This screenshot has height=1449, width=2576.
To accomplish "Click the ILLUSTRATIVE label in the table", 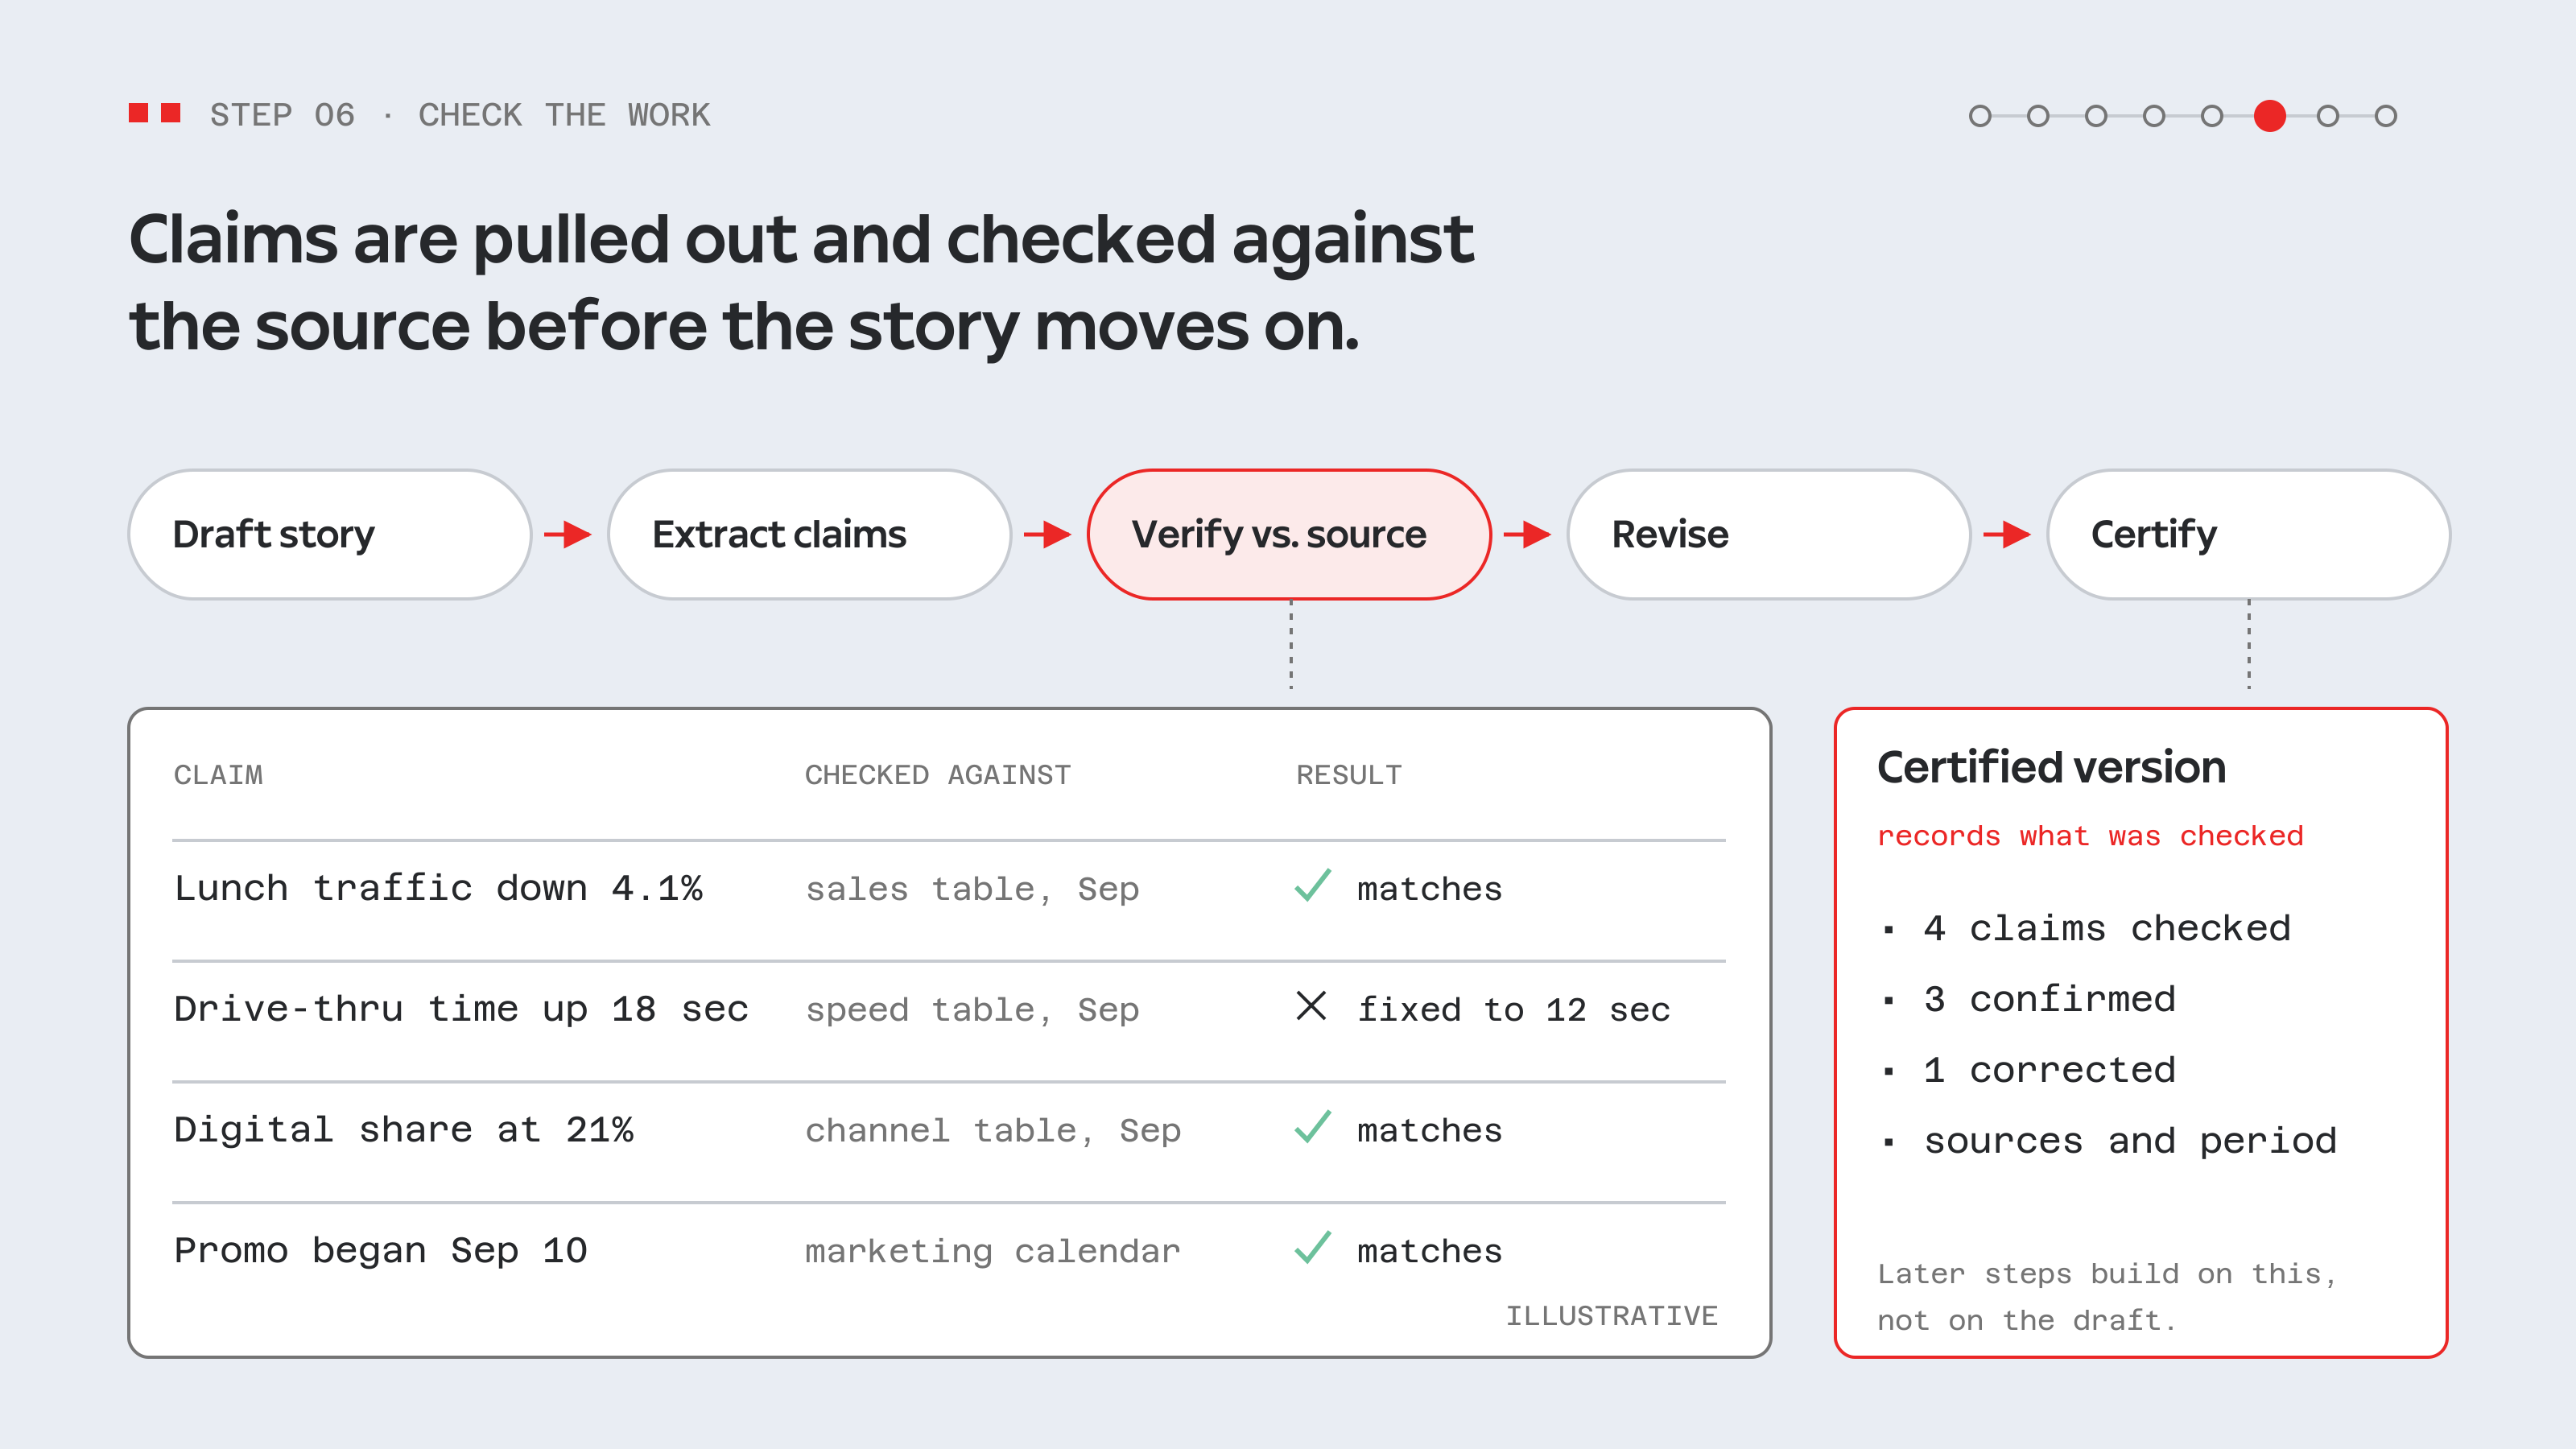I will pos(1612,1316).
